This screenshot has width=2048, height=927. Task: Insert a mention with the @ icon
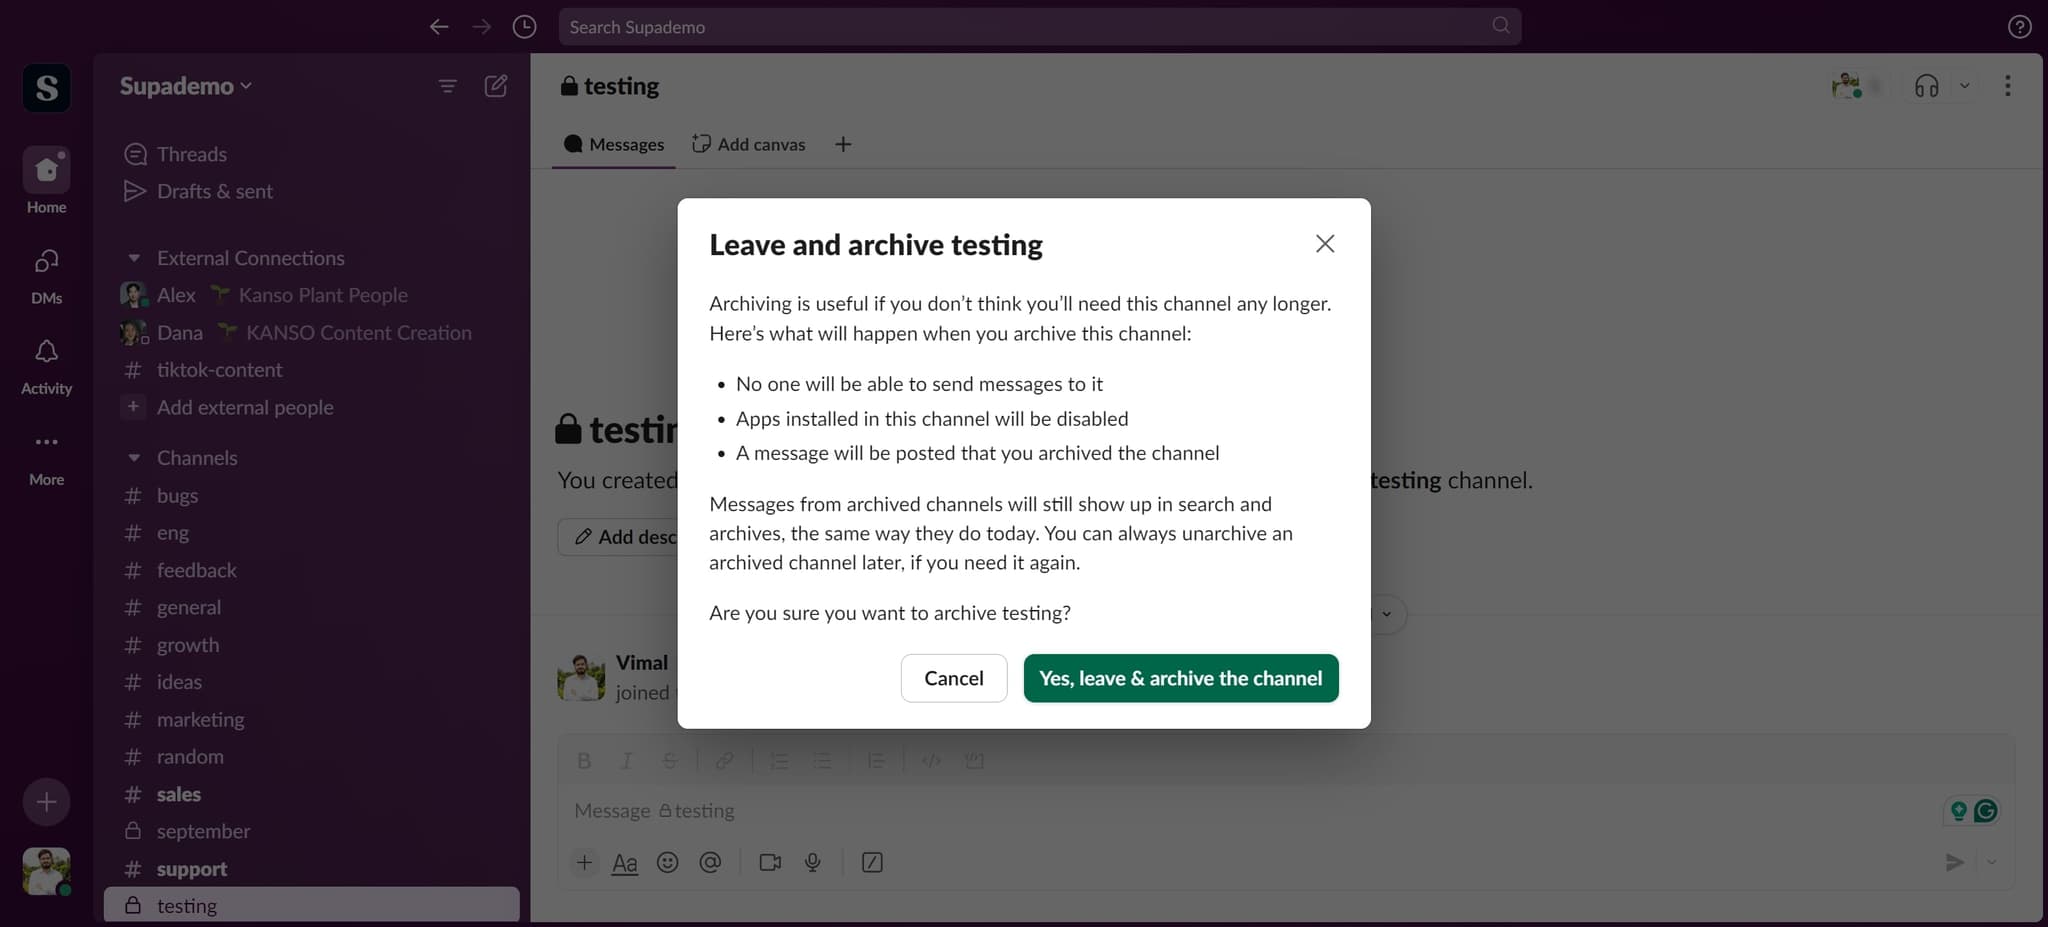click(x=711, y=862)
